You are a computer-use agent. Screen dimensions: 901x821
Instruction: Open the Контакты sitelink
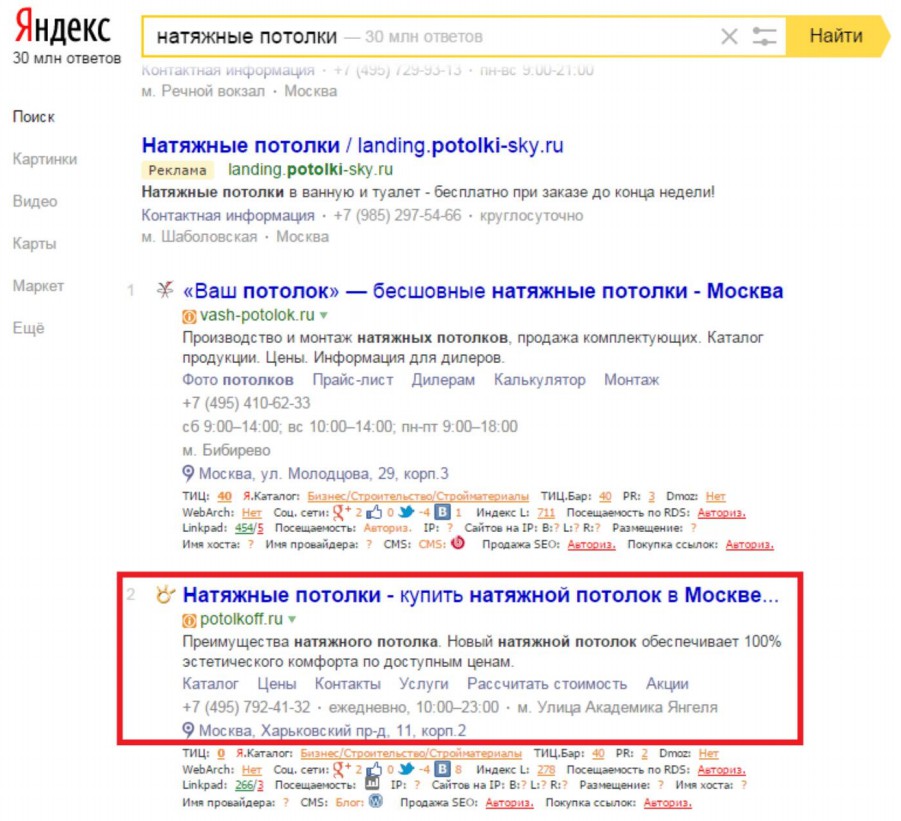coord(348,684)
